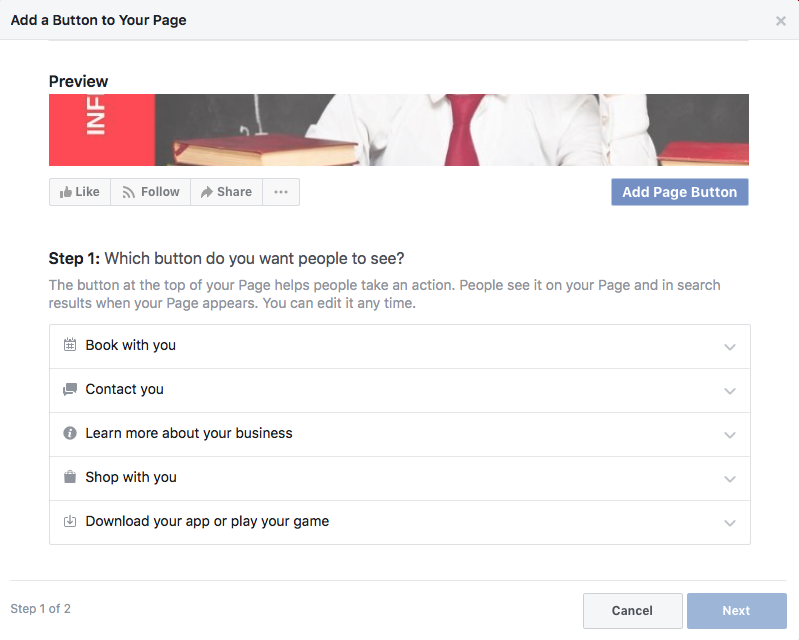
Task: Select the Contact you option
Action: (125, 389)
